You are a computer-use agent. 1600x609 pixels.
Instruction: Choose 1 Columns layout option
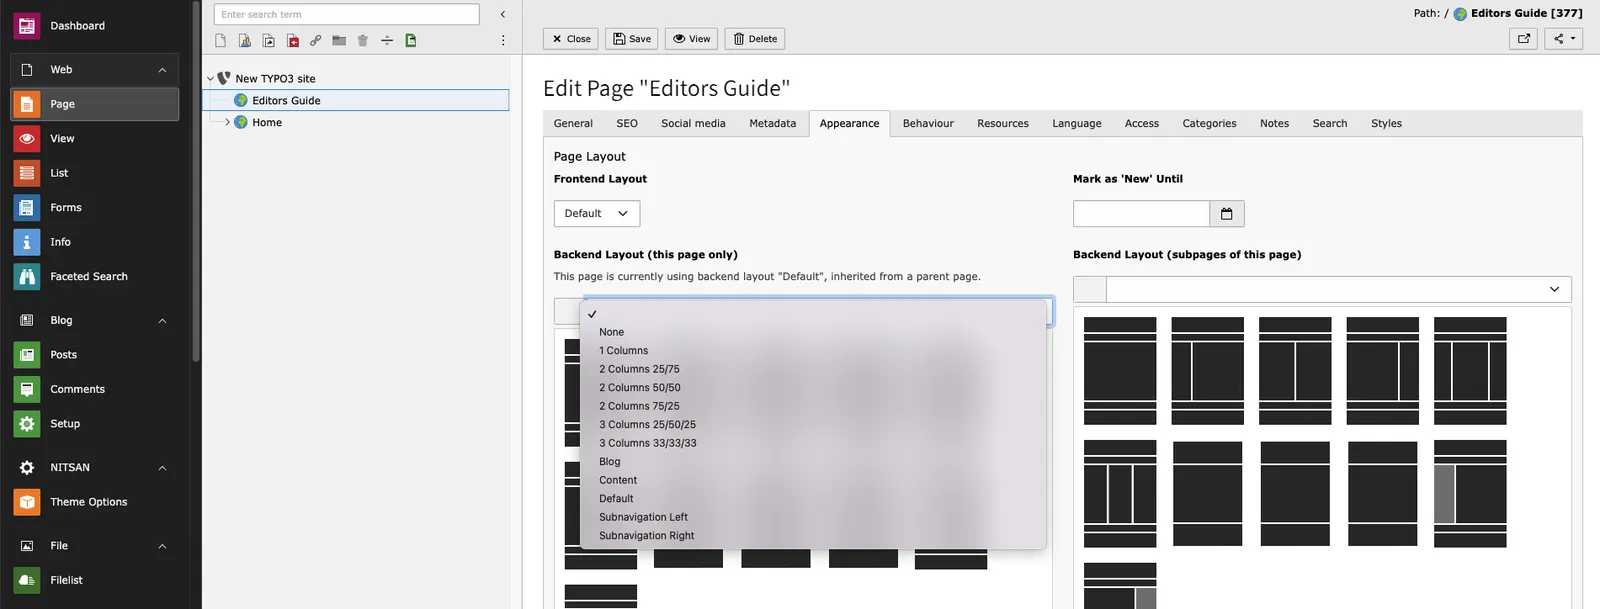coord(813,351)
